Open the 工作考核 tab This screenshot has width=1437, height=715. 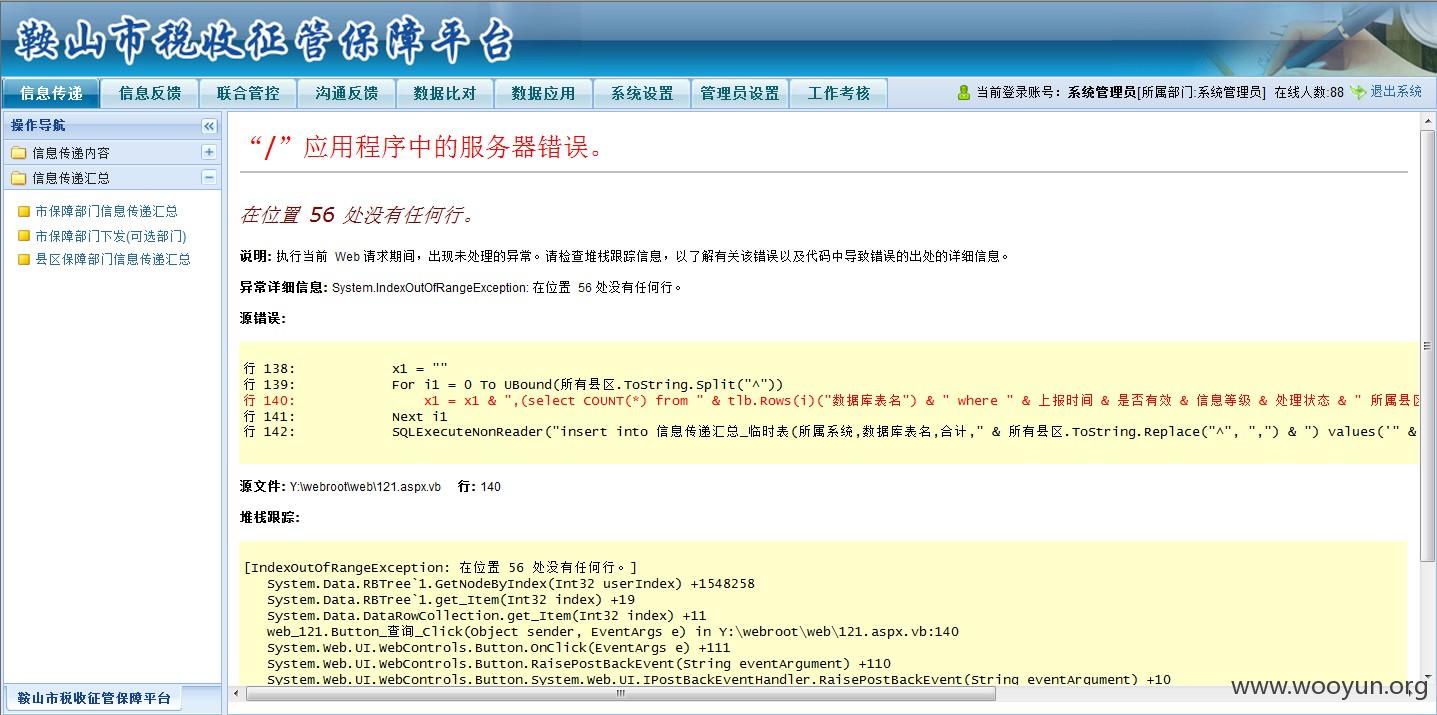pyautogui.click(x=839, y=93)
